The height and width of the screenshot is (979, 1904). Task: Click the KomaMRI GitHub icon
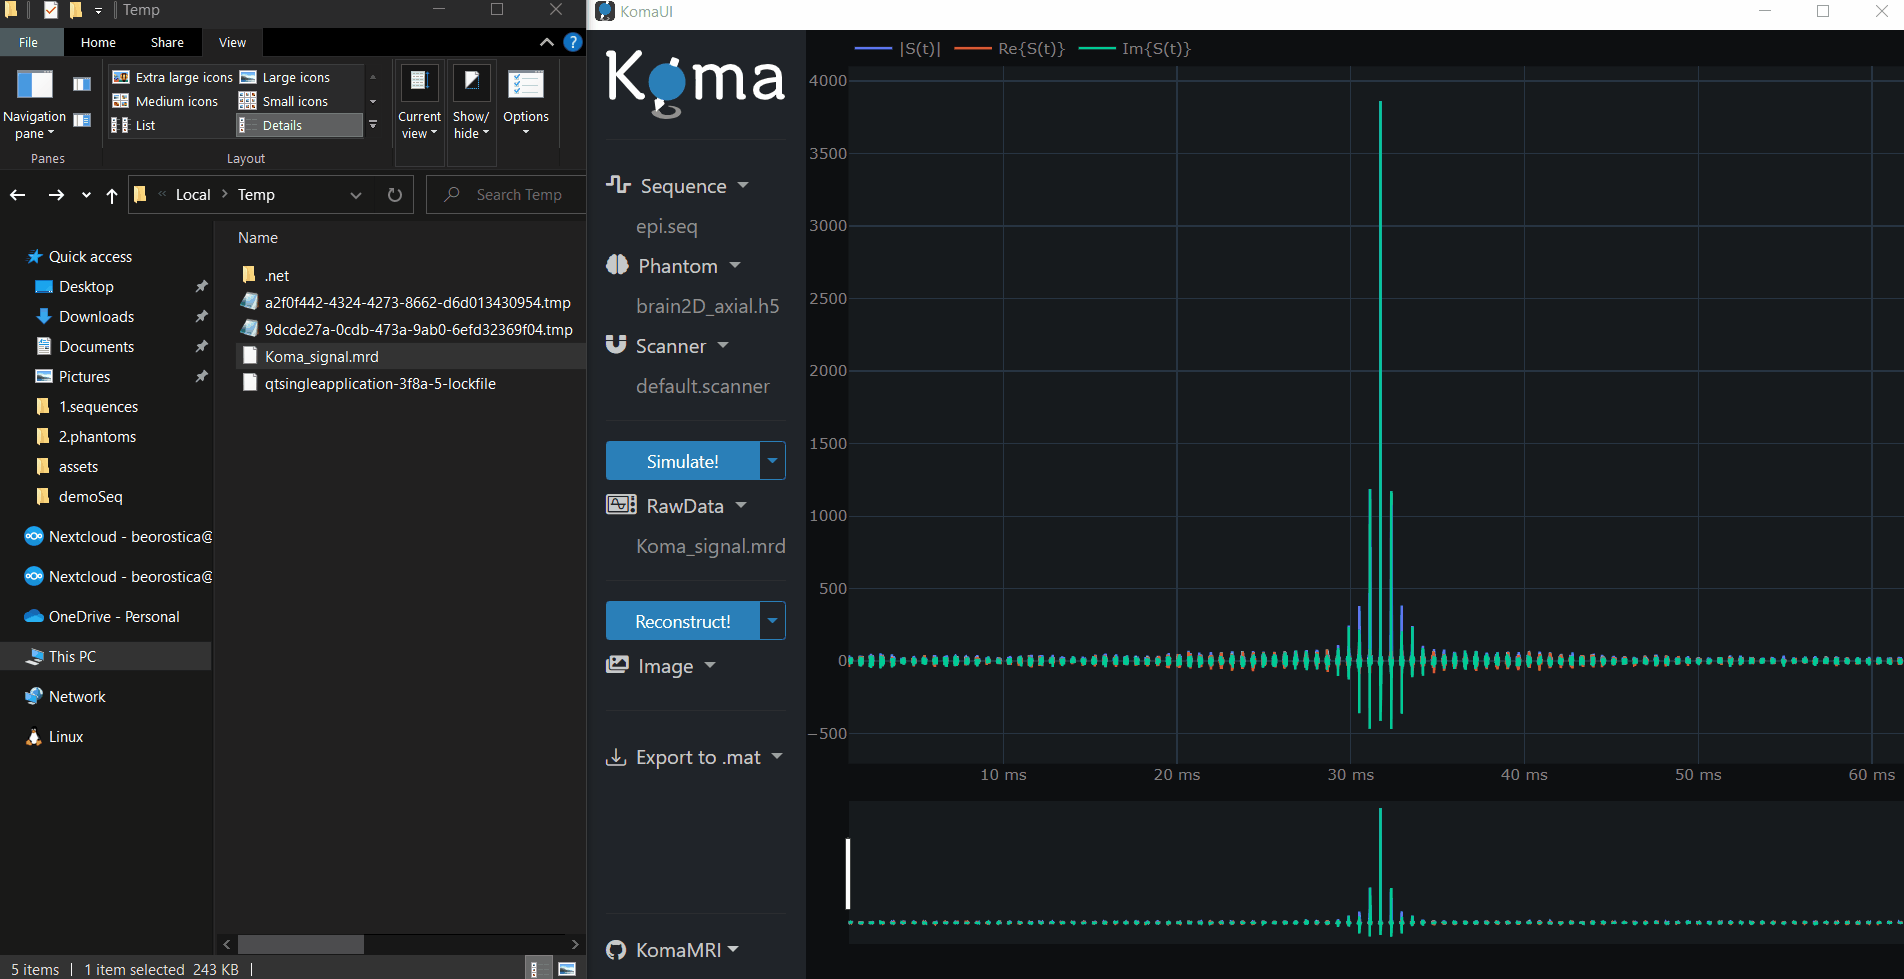tap(616, 950)
